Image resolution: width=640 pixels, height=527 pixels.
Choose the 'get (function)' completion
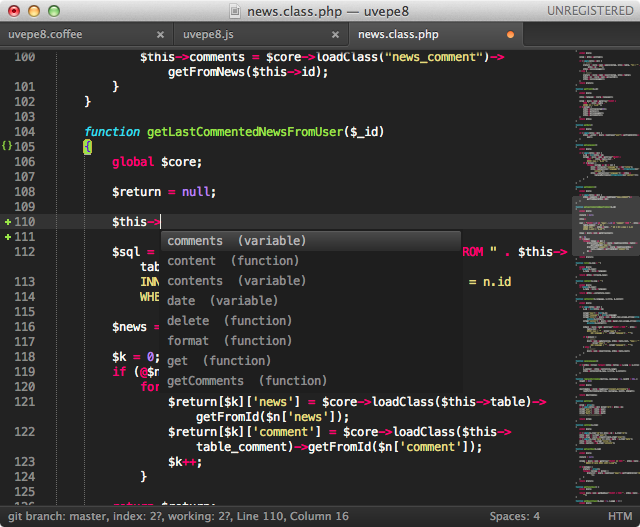pos(311,361)
